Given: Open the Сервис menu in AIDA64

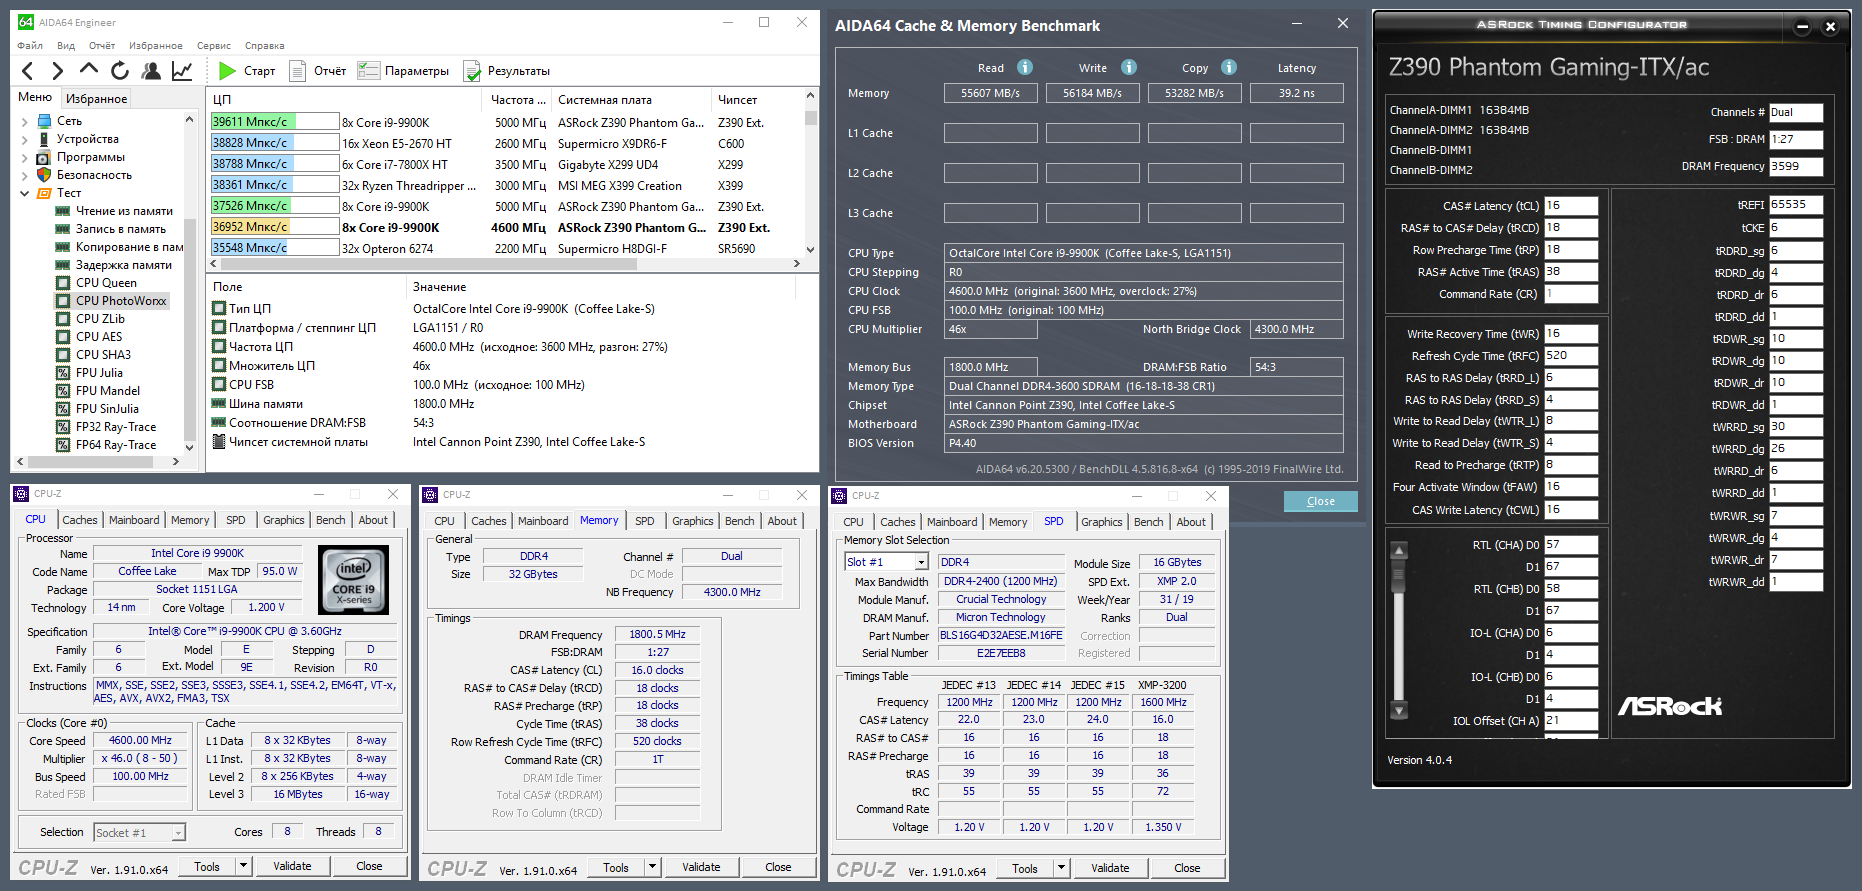Looking at the screenshot, I should point(214,45).
